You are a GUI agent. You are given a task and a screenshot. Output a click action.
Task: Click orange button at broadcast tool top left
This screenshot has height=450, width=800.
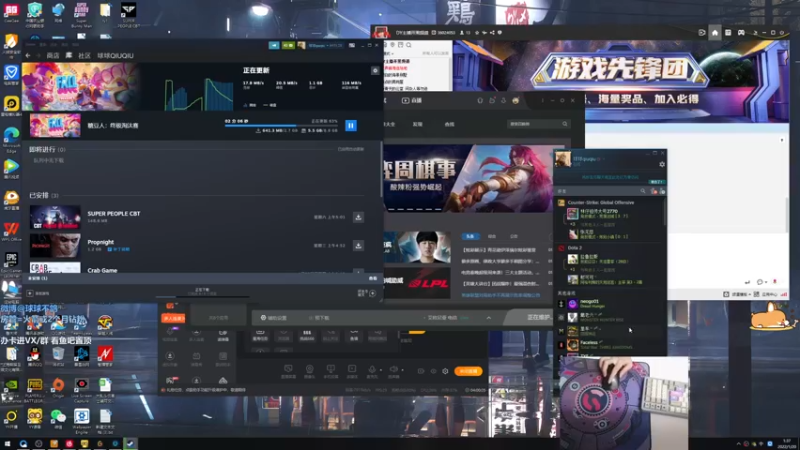click(x=173, y=318)
